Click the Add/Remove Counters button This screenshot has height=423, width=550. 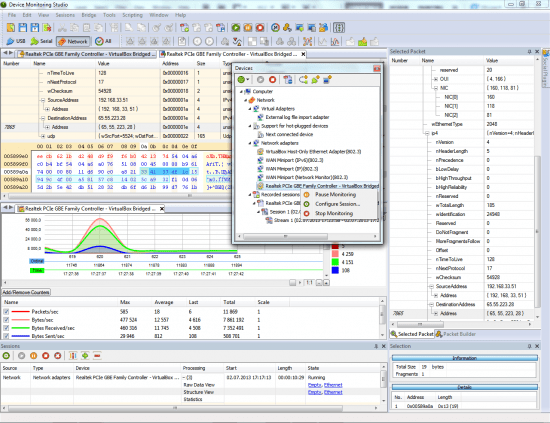click(x=26, y=292)
